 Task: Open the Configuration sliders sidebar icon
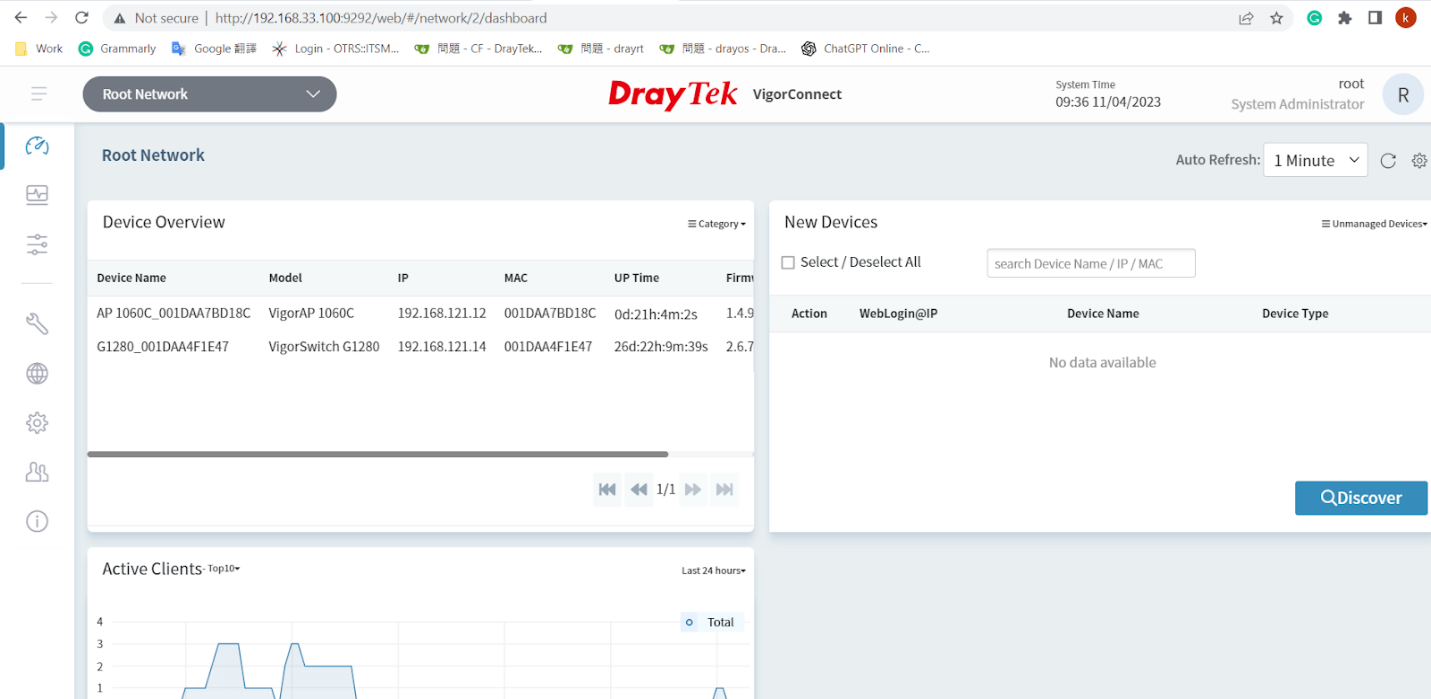(x=37, y=244)
